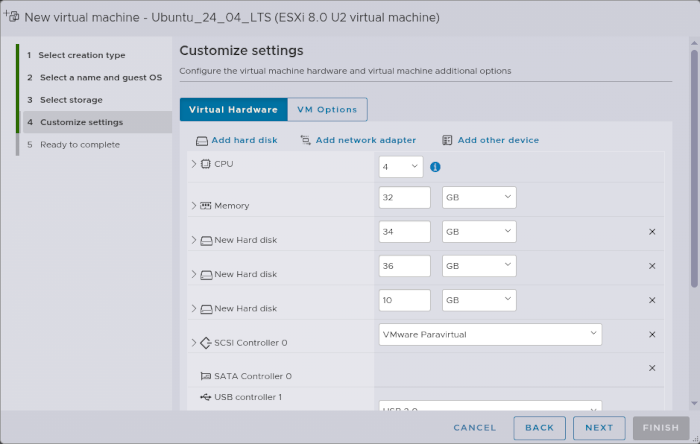Click the SATA Controller 0 icon
This screenshot has height=444, width=700.
(205, 376)
